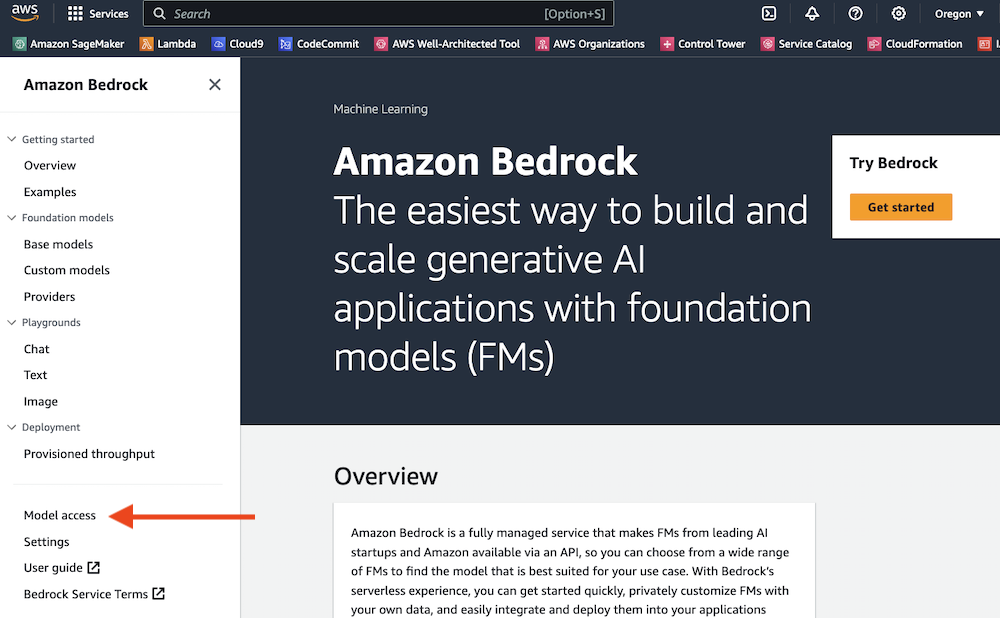
Task: Open the CloudShell terminal icon
Action: tap(769, 13)
